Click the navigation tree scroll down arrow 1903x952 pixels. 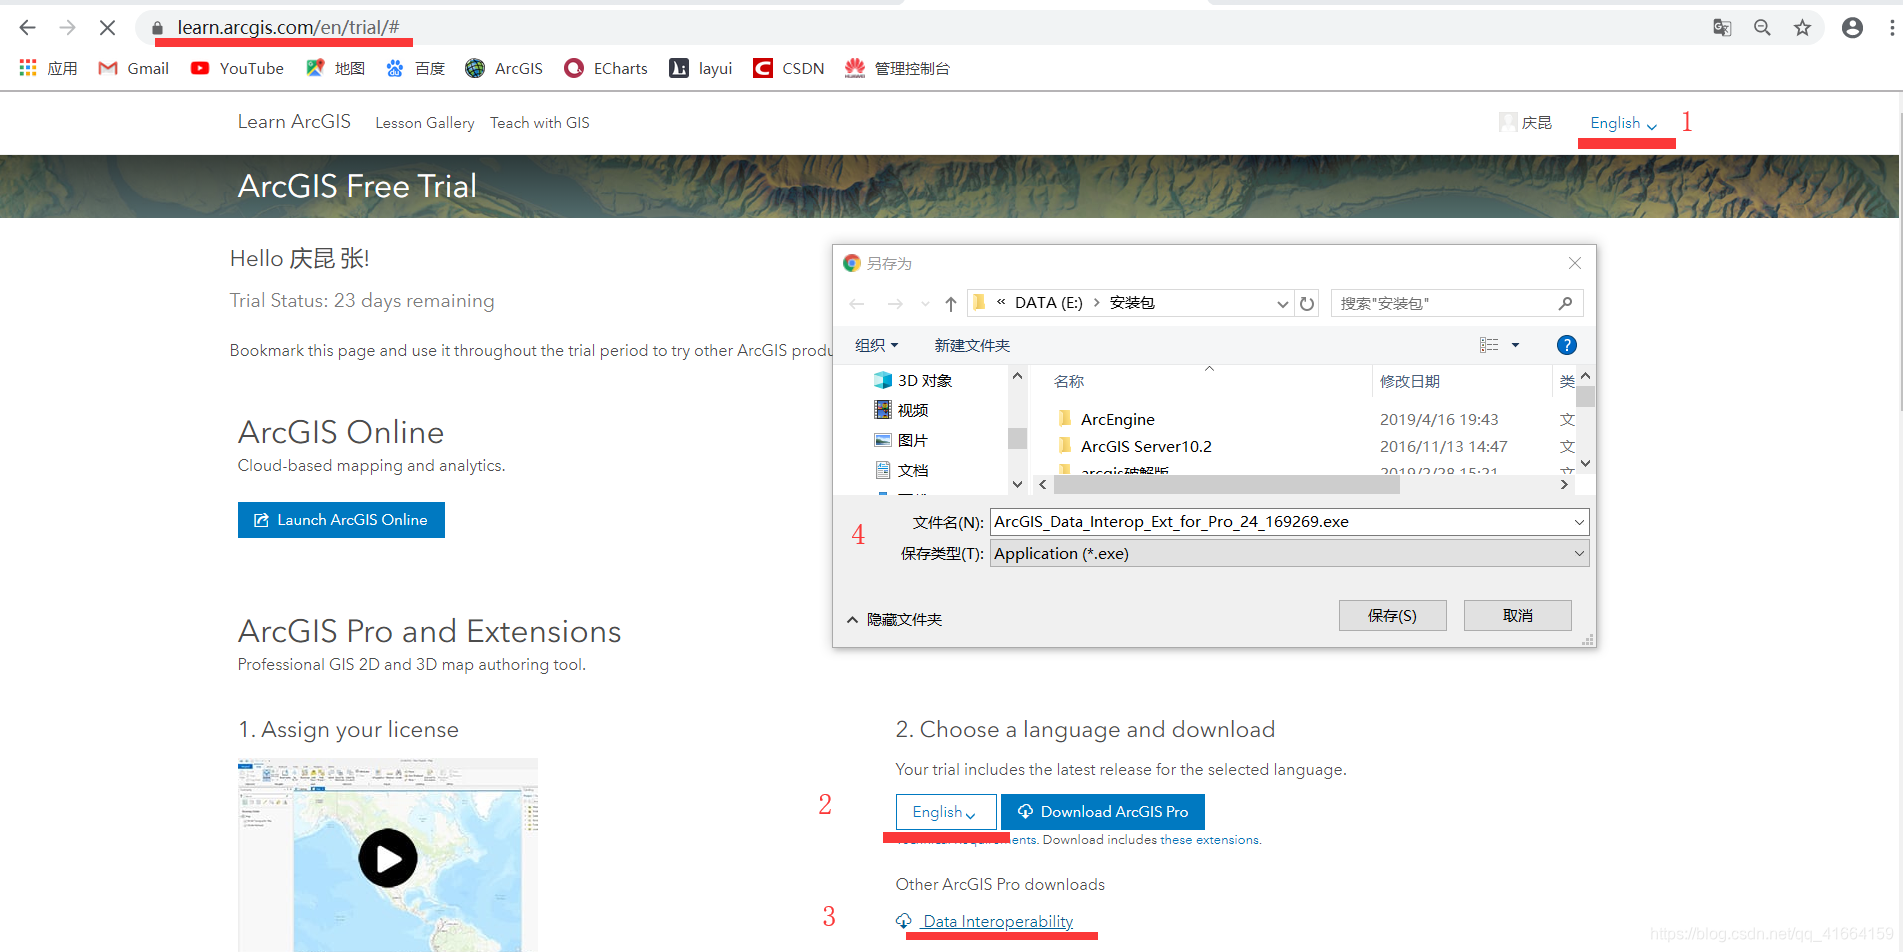click(x=1017, y=484)
